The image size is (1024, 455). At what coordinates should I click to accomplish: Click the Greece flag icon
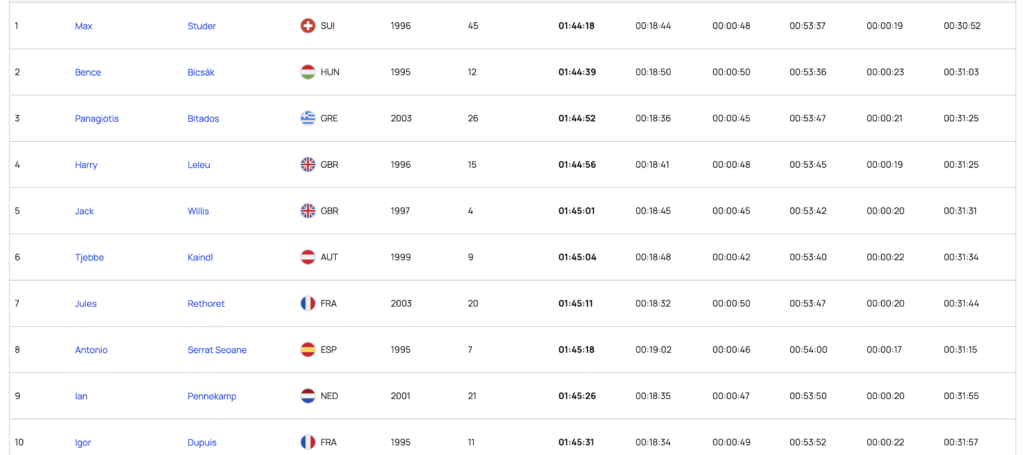click(308, 118)
